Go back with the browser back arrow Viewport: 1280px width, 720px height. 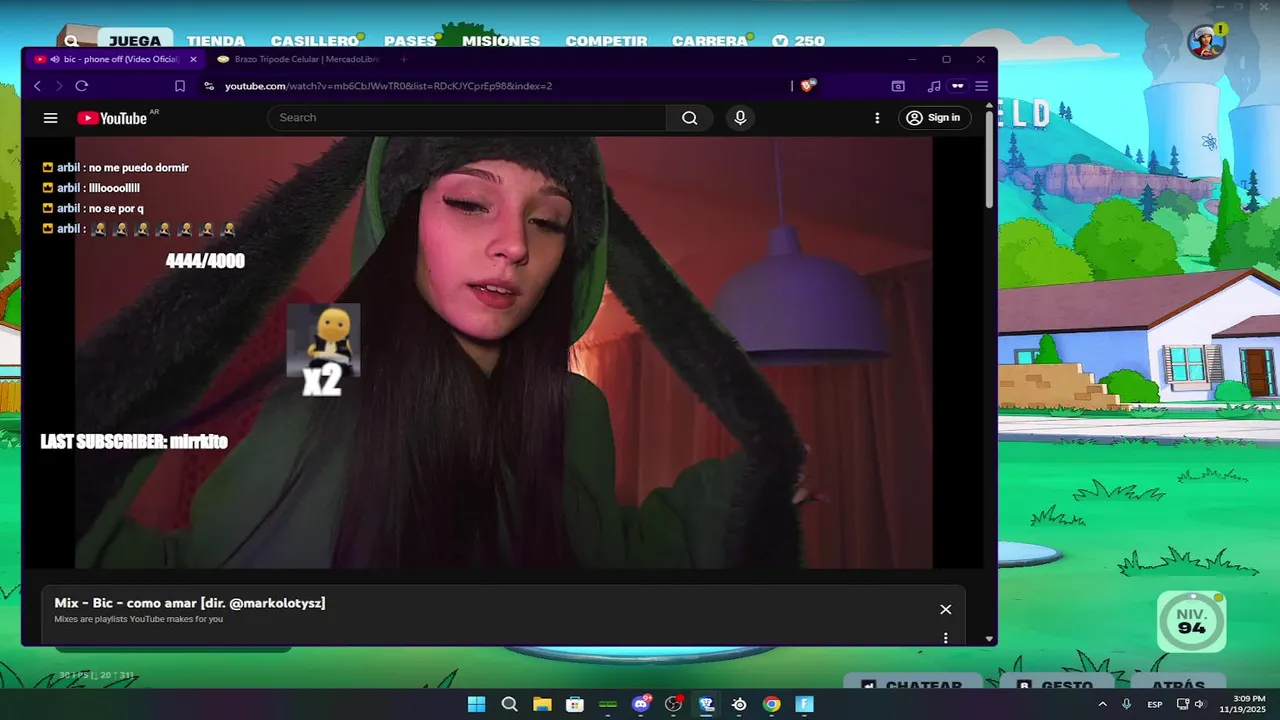(38, 86)
